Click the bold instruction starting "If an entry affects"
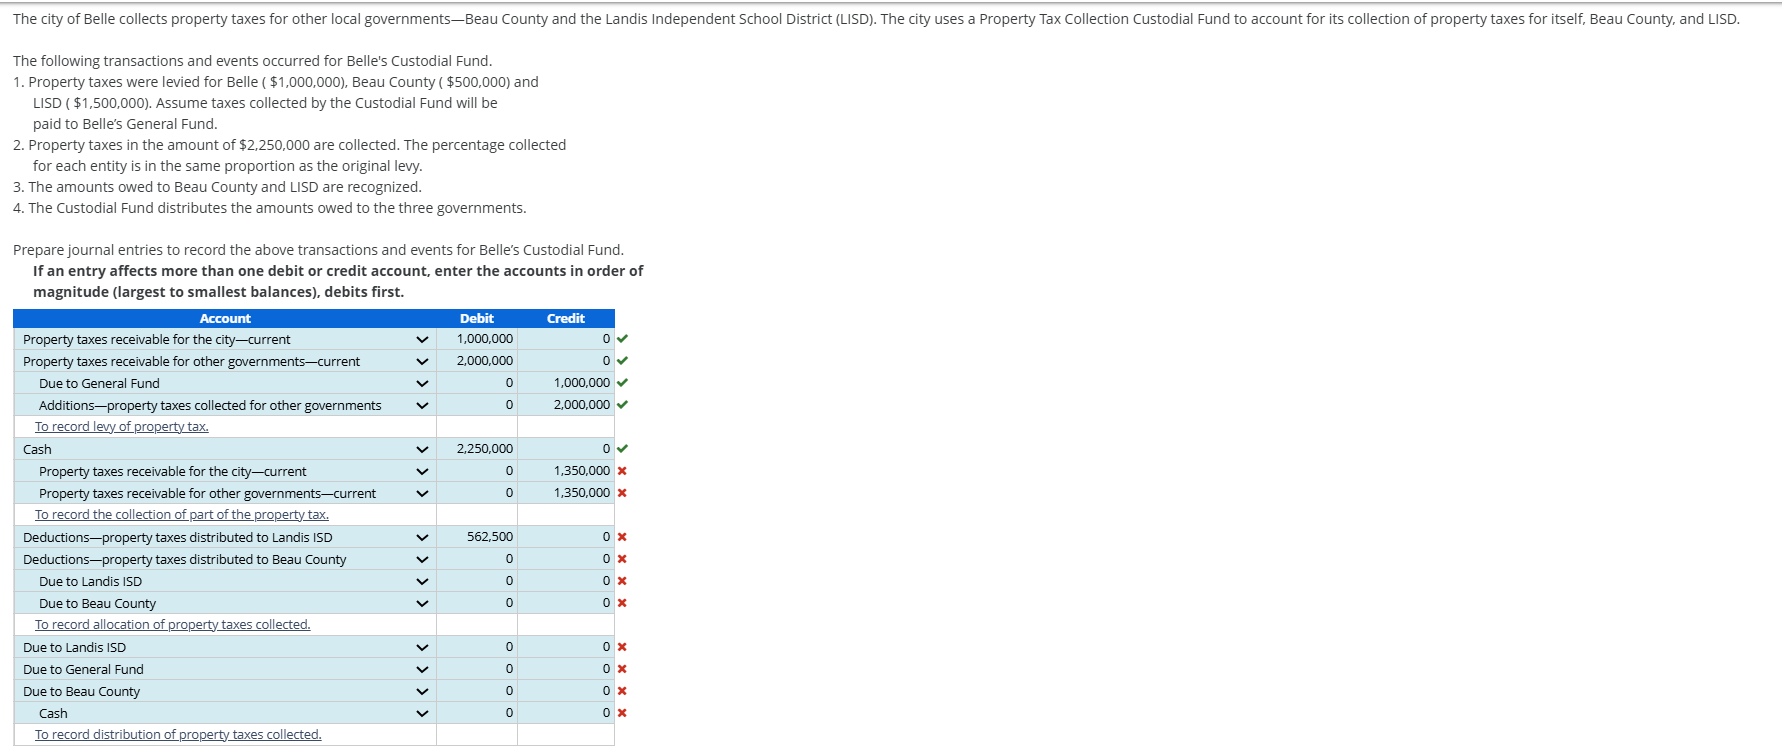 point(338,281)
